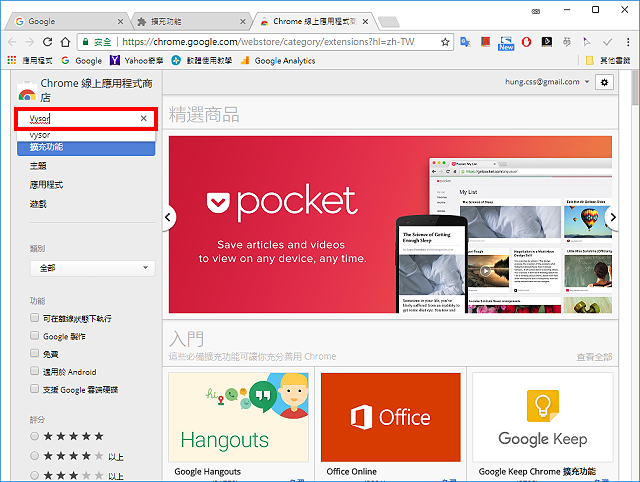Close the Google tab
This screenshot has height=482, width=640.
120,21
